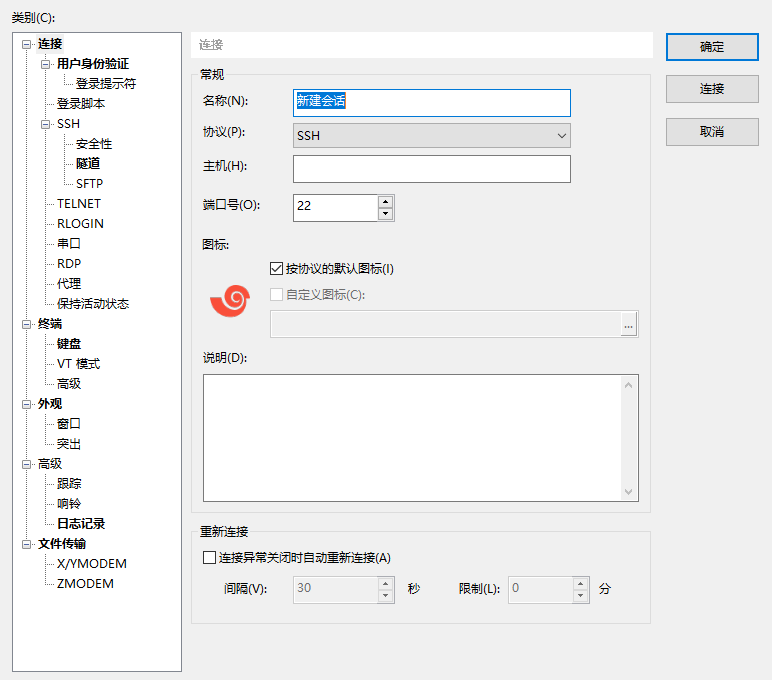Increase 限制 value with up arrow
Viewport: 772px width, 680px height.
coord(580,584)
